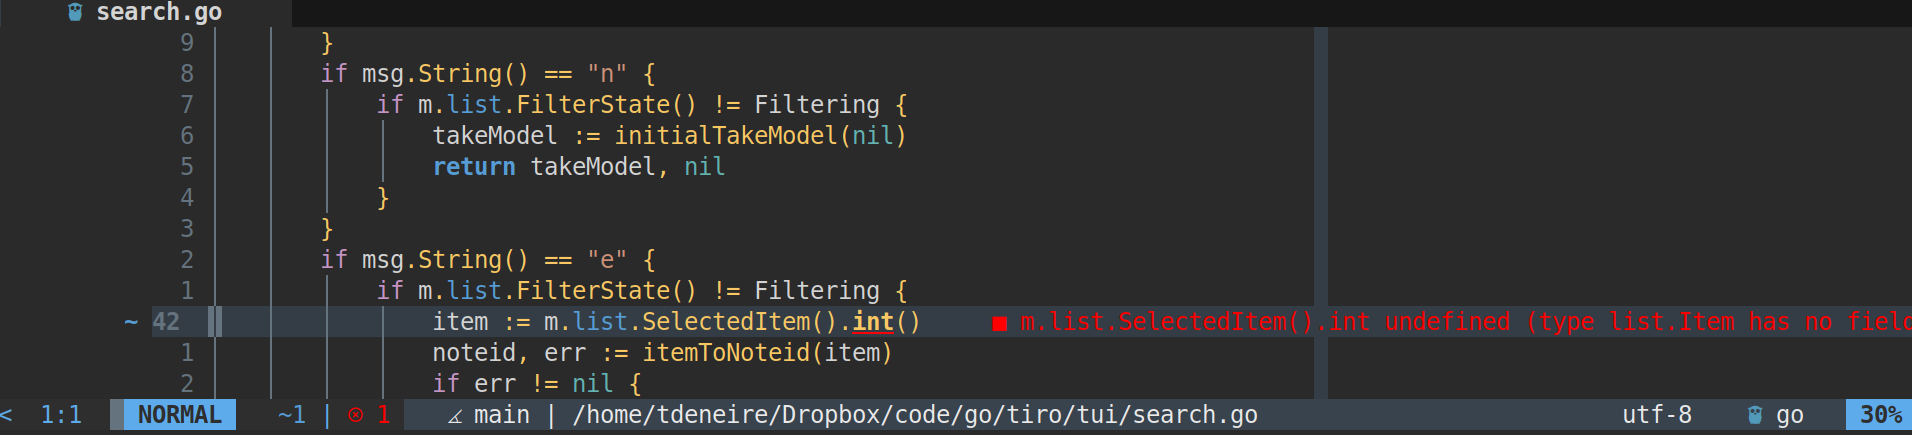Click the 30% scroll percentage indicator

pyautogui.click(x=1880, y=415)
